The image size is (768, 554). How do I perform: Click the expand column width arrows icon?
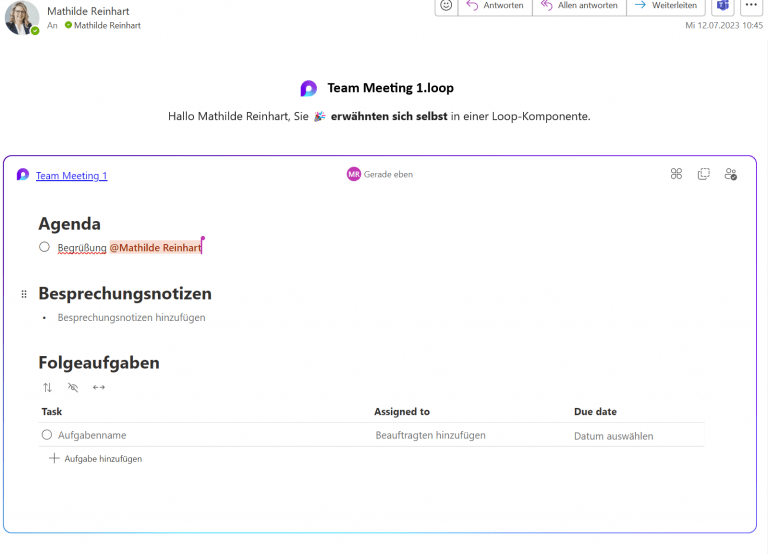pyautogui.click(x=99, y=387)
